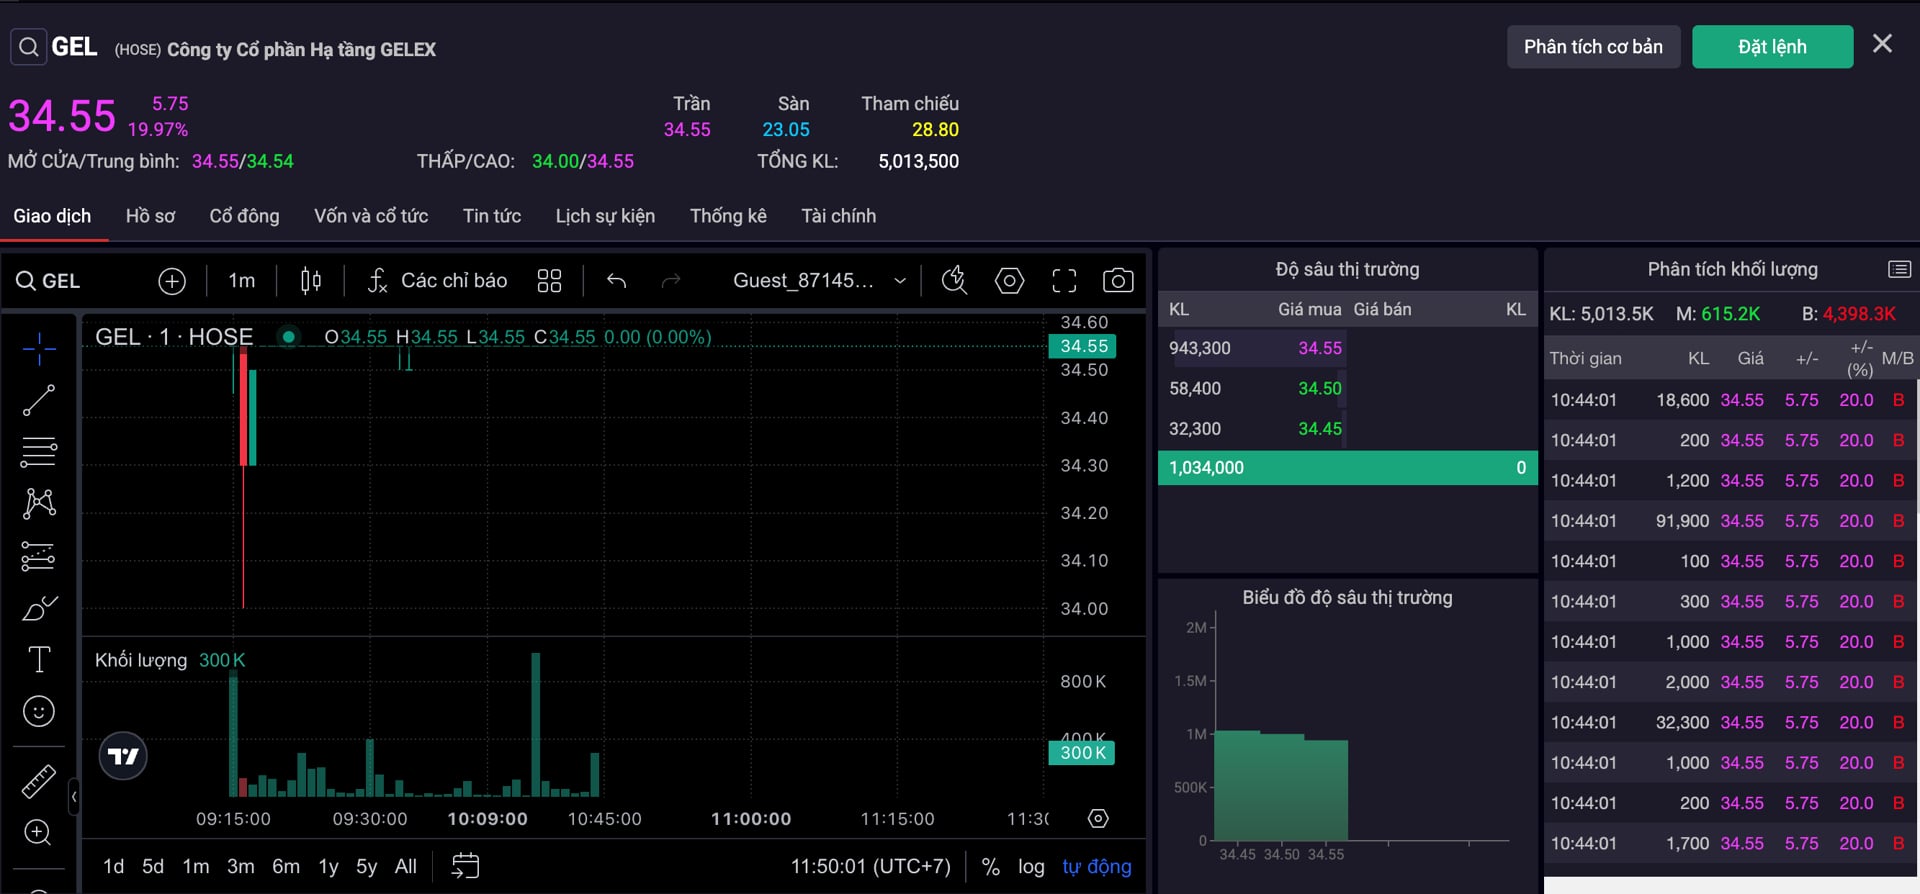Choose the text annotation tool
The width and height of the screenshot is (1920, 894).
[39, 659]
